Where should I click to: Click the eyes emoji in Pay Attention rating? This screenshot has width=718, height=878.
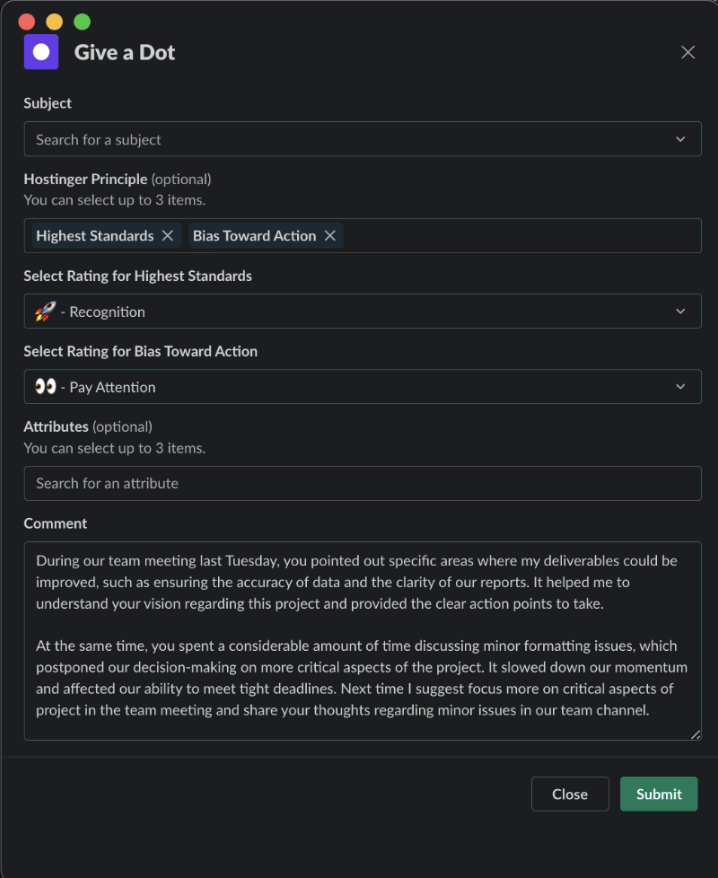coord(45,387)
